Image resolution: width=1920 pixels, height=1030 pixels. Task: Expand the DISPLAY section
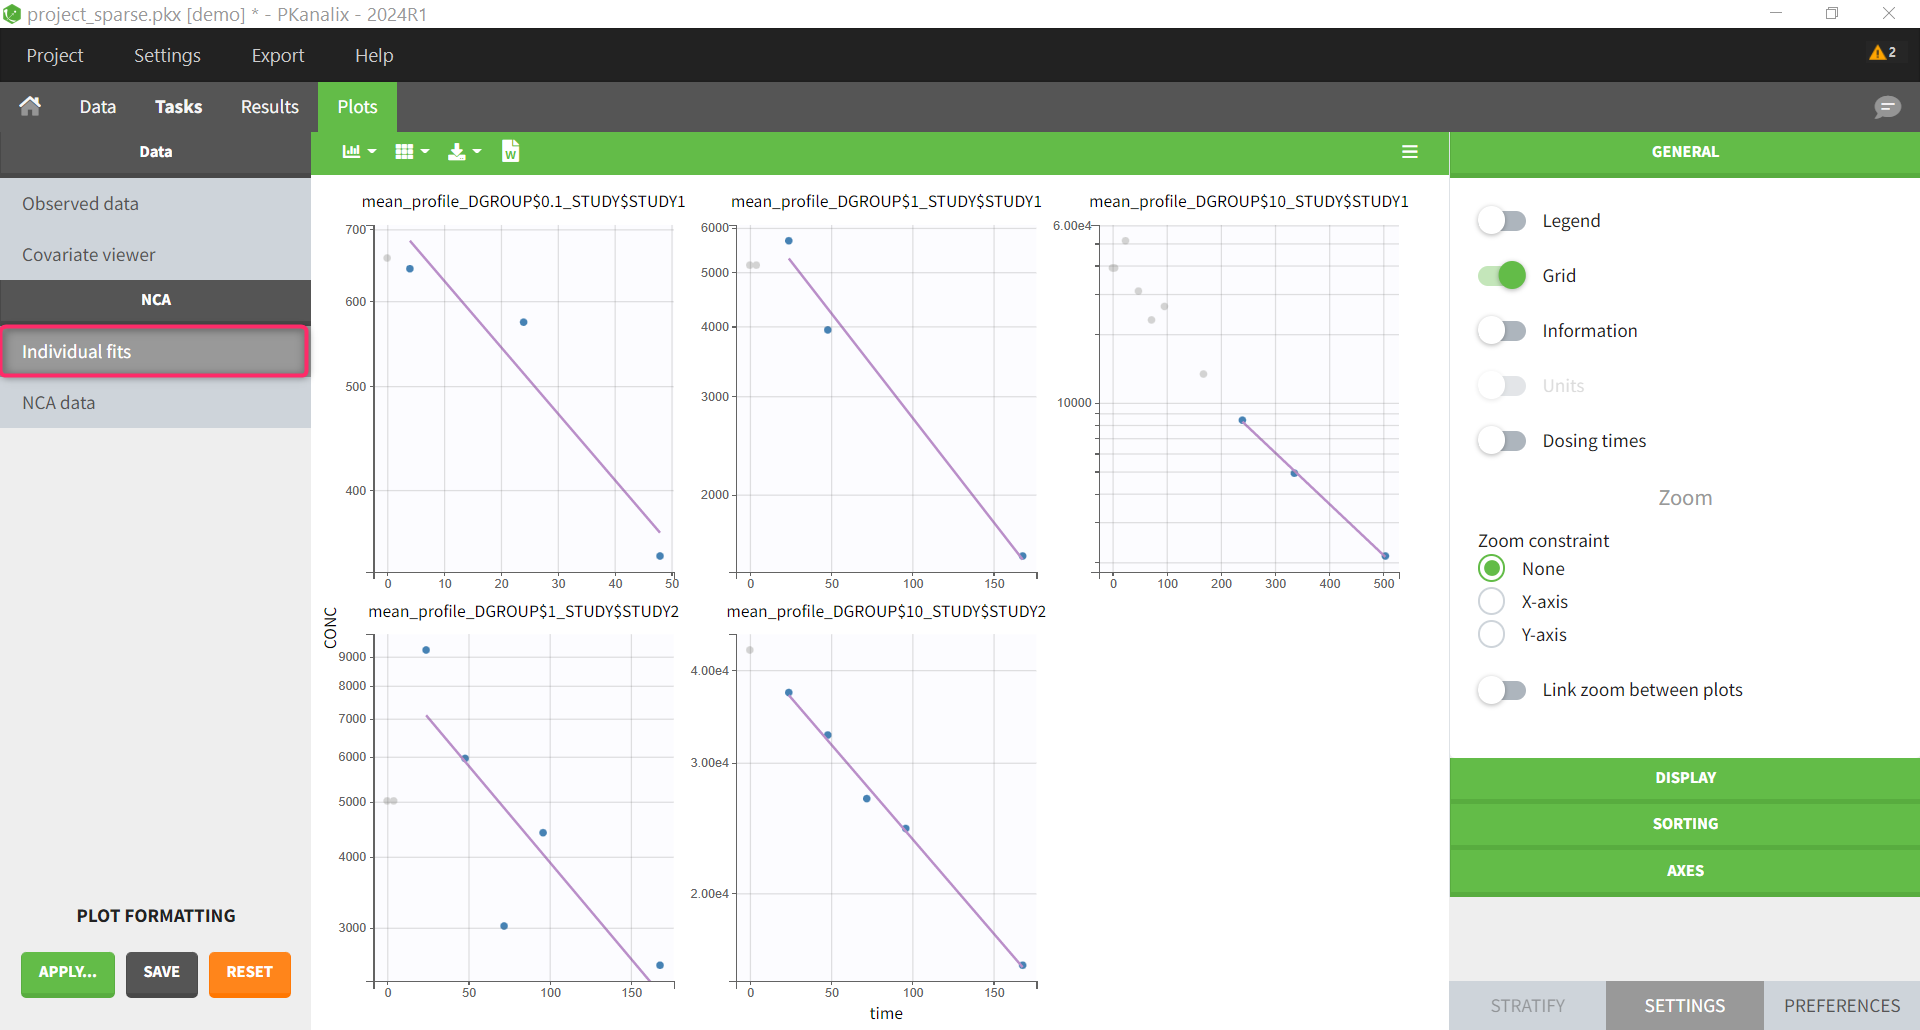(x=1684, y=778)
